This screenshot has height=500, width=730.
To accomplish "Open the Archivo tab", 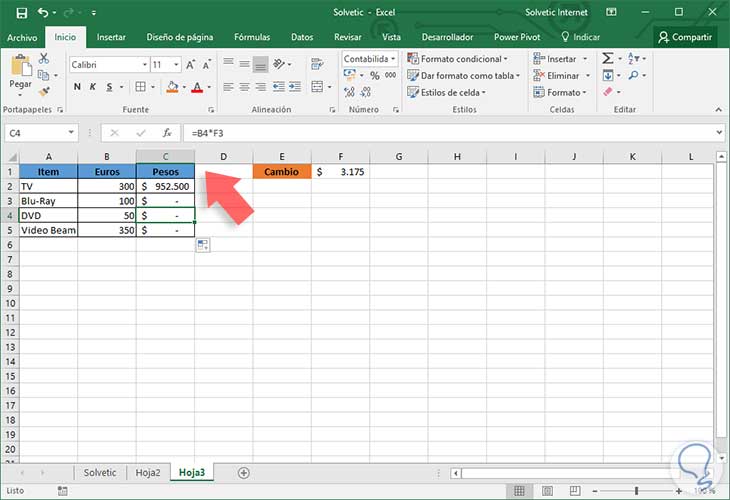I will [22, 37].
